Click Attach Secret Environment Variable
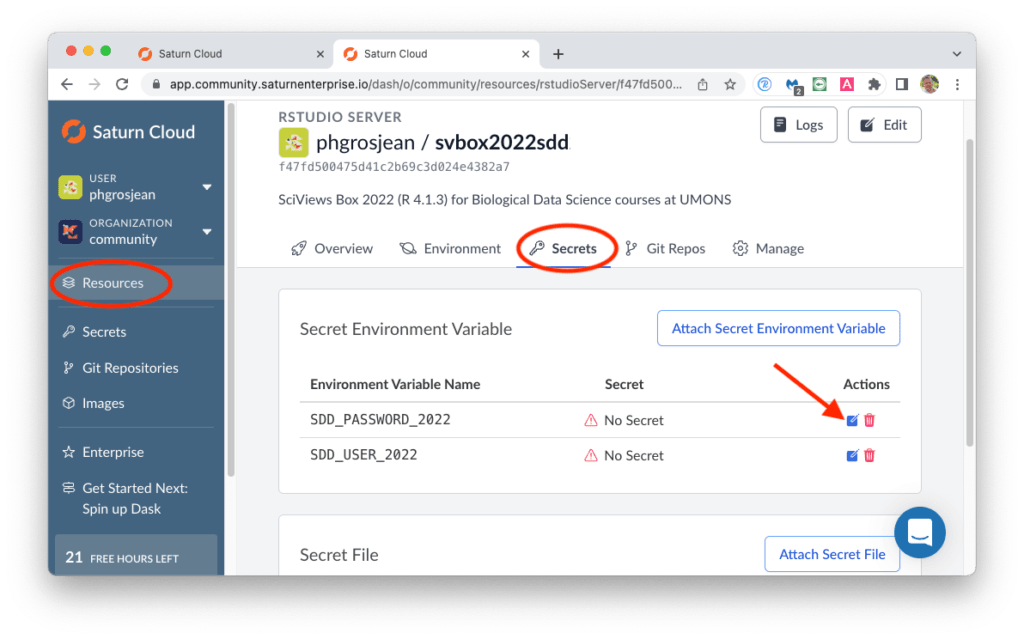The width and height of the screenshot is (1024, 639). (x=778, y=329)
